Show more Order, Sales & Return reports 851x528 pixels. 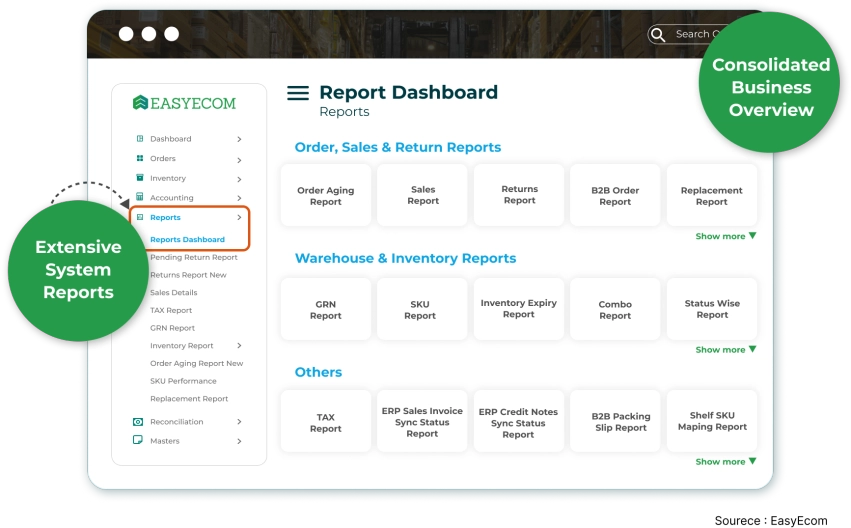726,236
